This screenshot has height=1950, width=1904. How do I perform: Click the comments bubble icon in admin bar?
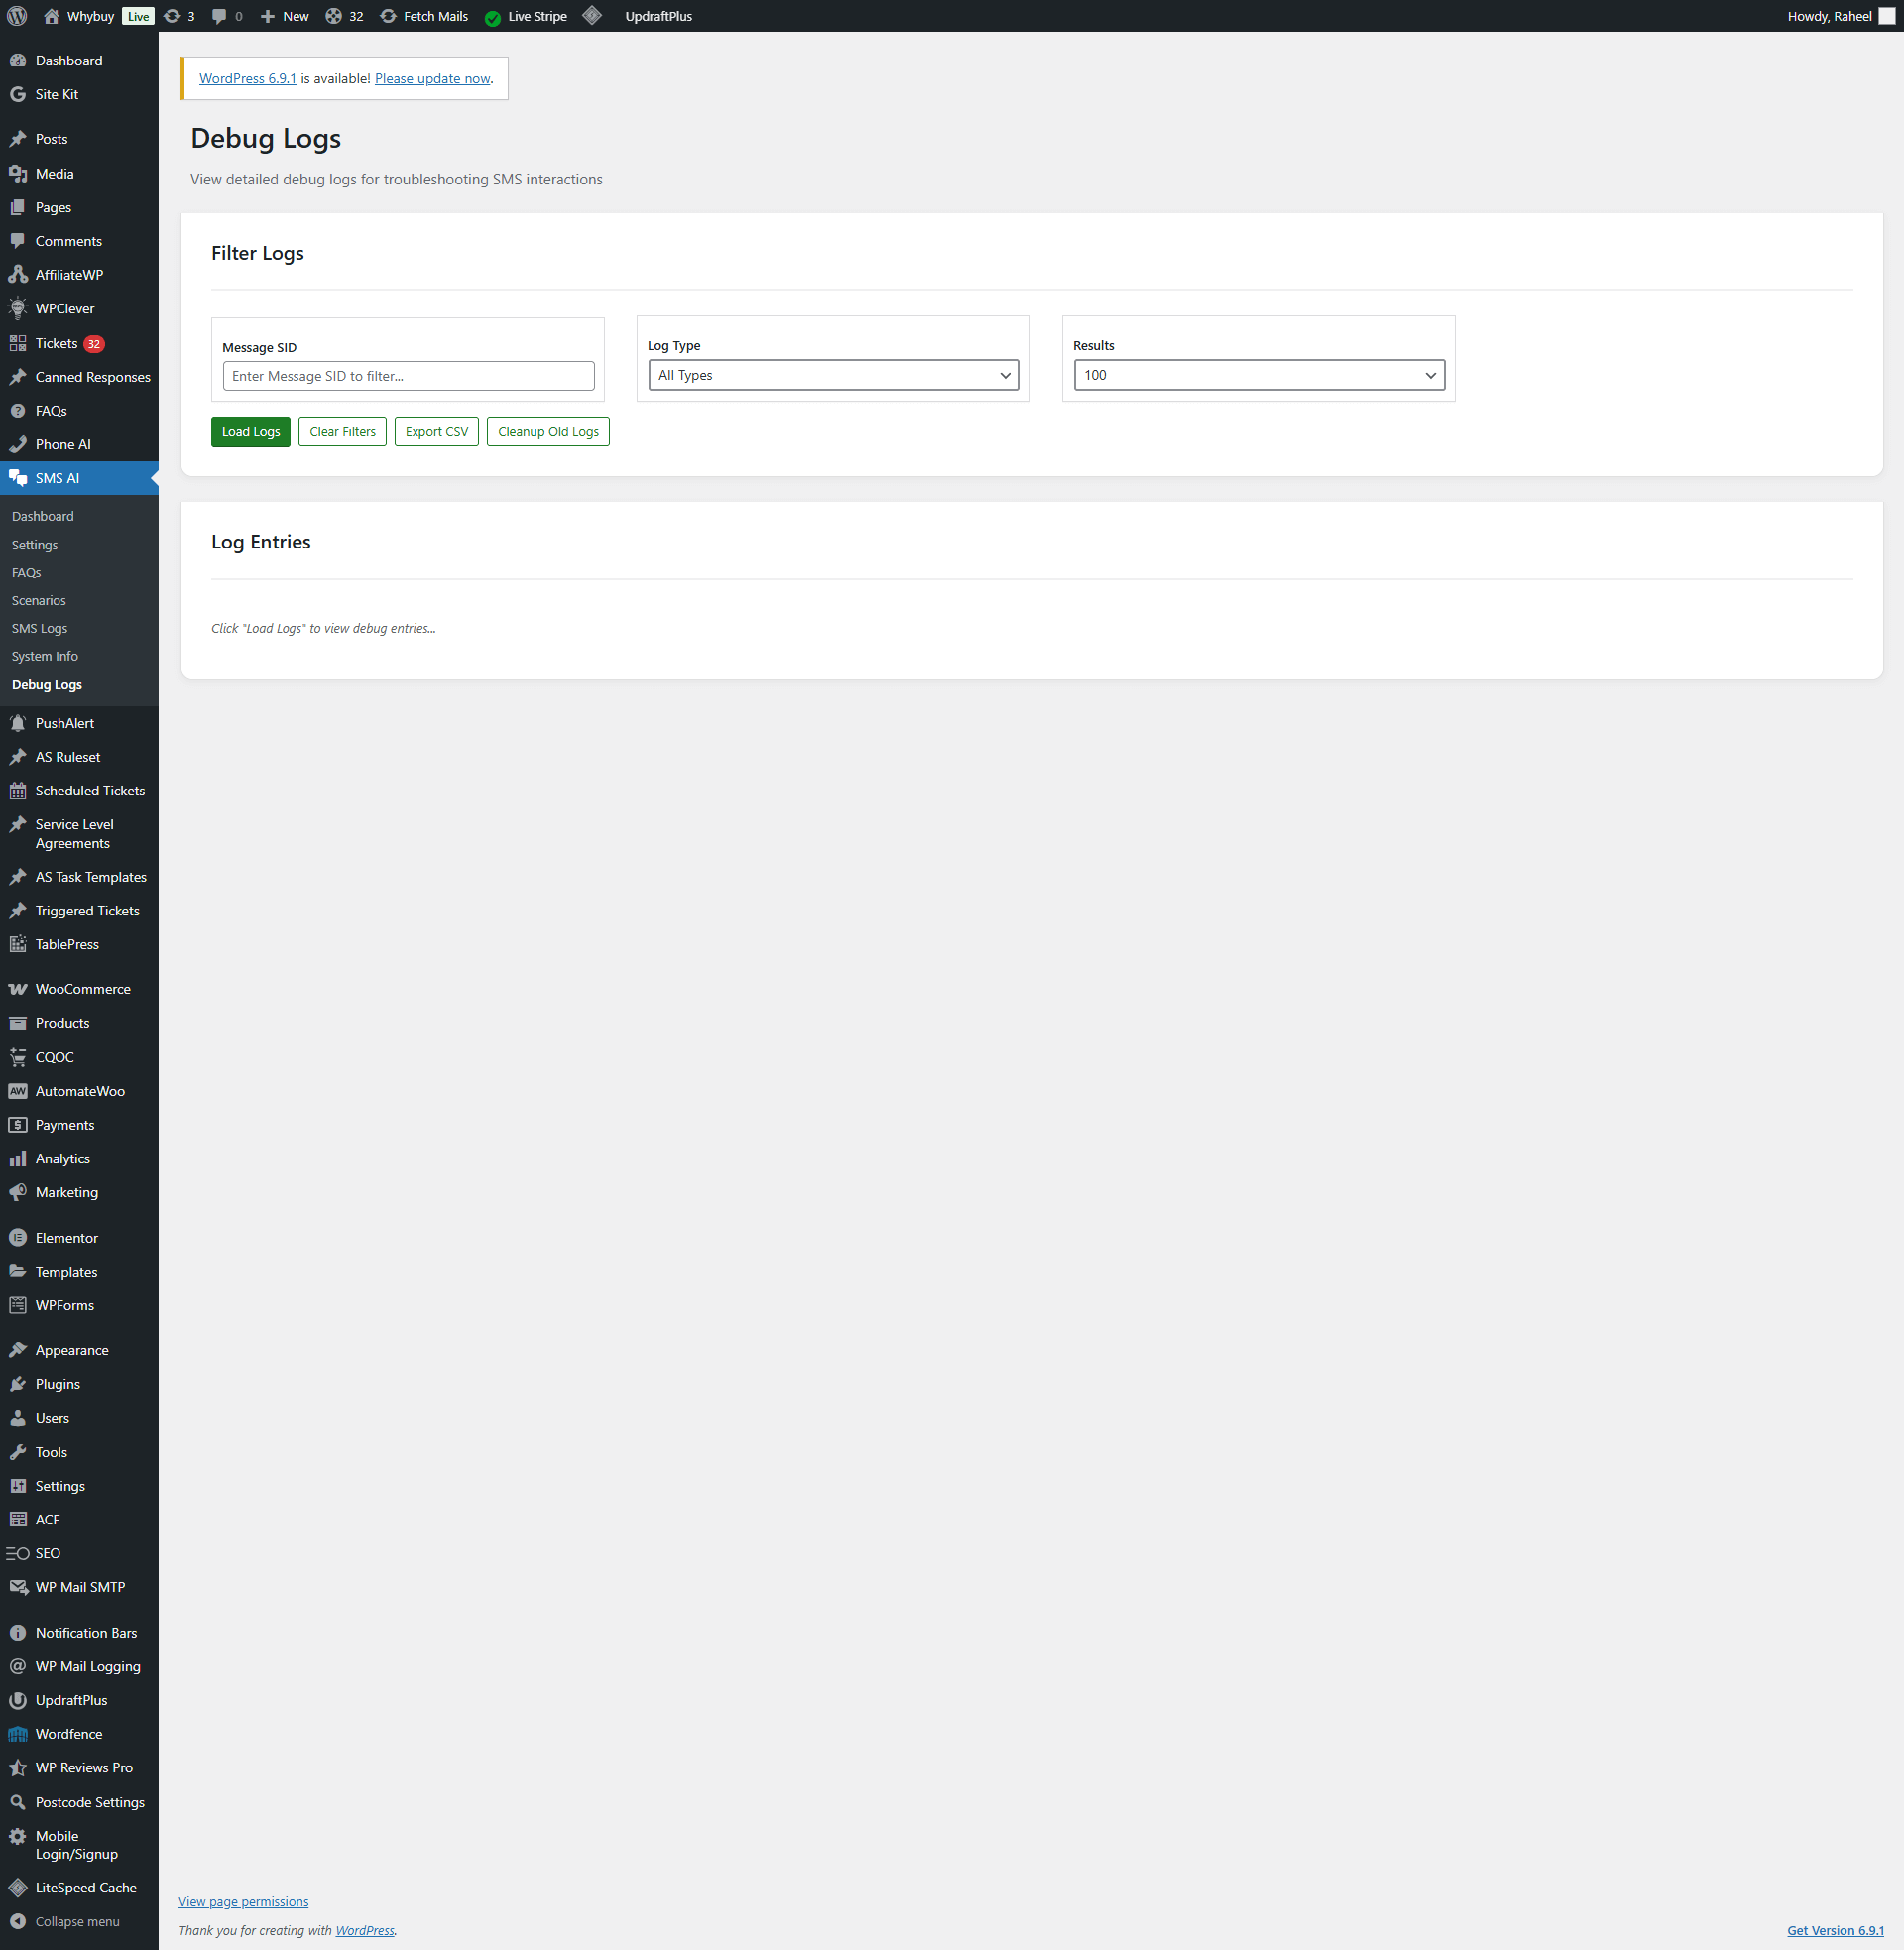[219, 16]
